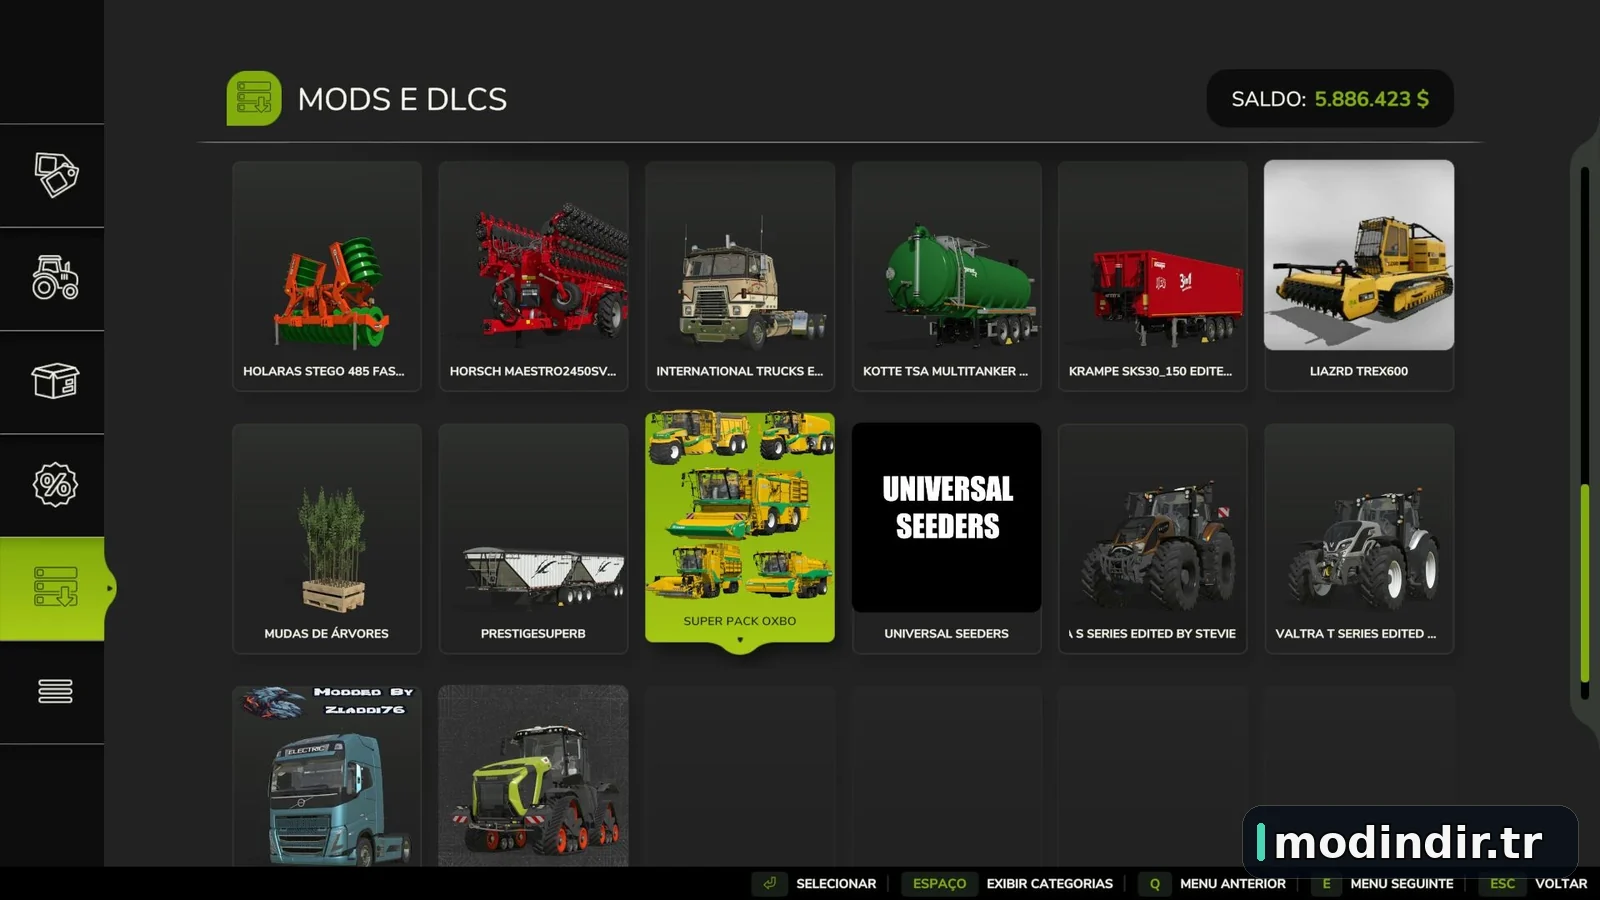The height and width of the screenshot is (900, 1600).
Task: Select the Holaras Stego 485 tile
Action: (x=327, y=276)
